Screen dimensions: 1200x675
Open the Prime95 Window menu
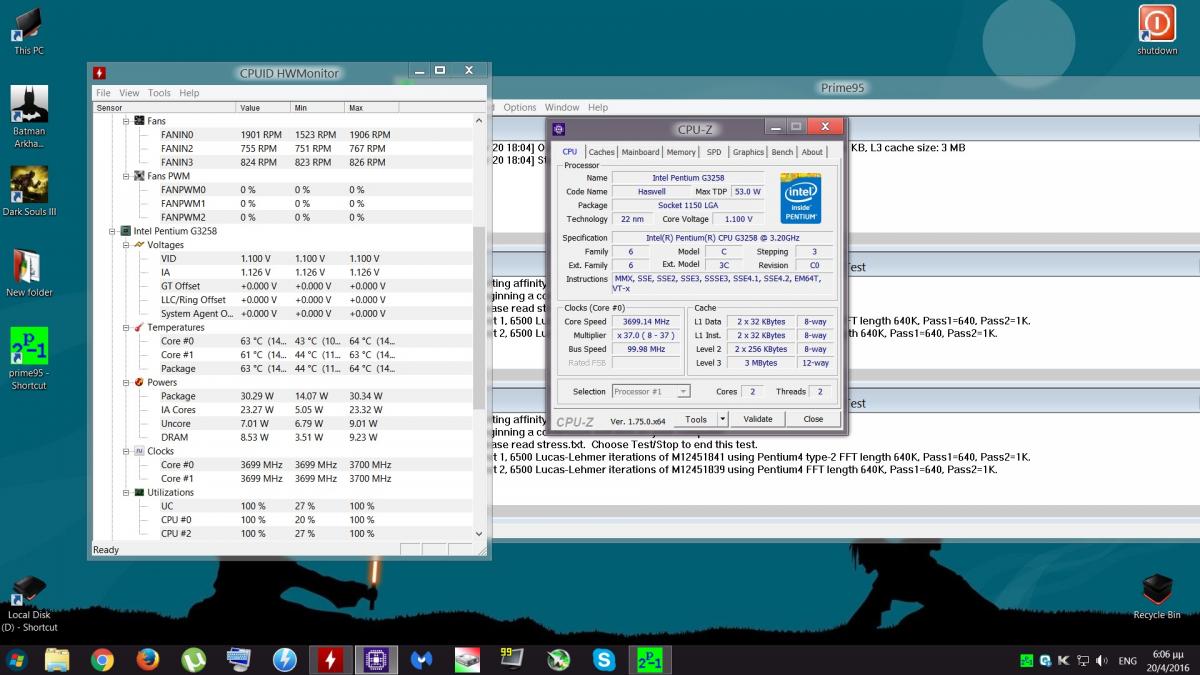[562, 107]
